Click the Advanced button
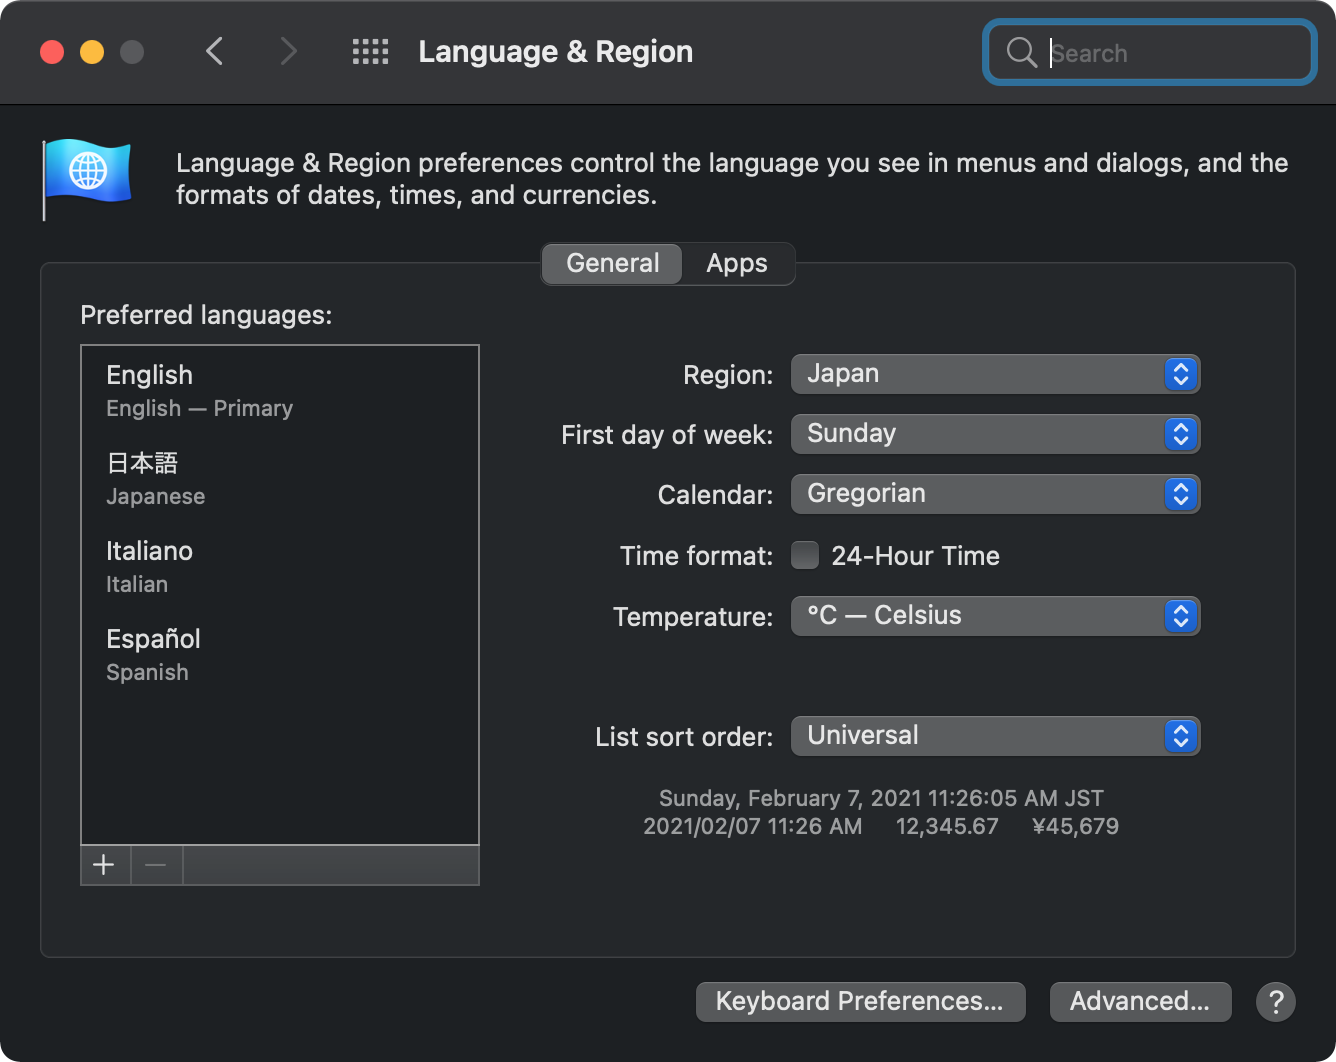Screen dimensions: 1336x1062 coord(1140,1001)
